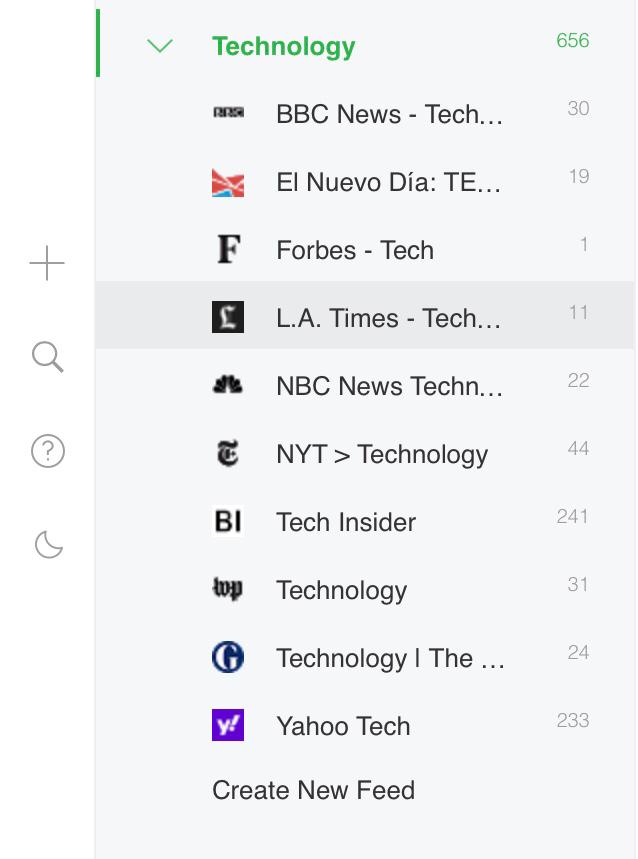Open NYT > Technology feed
638x859 pixels.
click(382, 454)
